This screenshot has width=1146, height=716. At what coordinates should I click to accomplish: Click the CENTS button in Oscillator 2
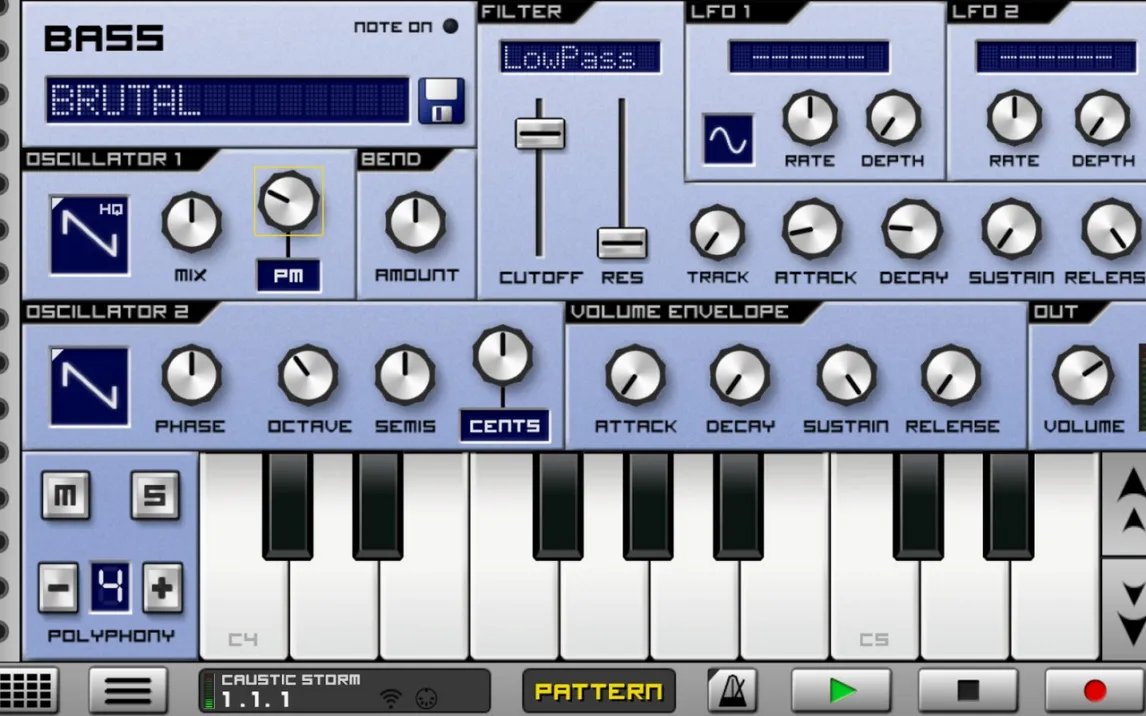click(504, 426)
